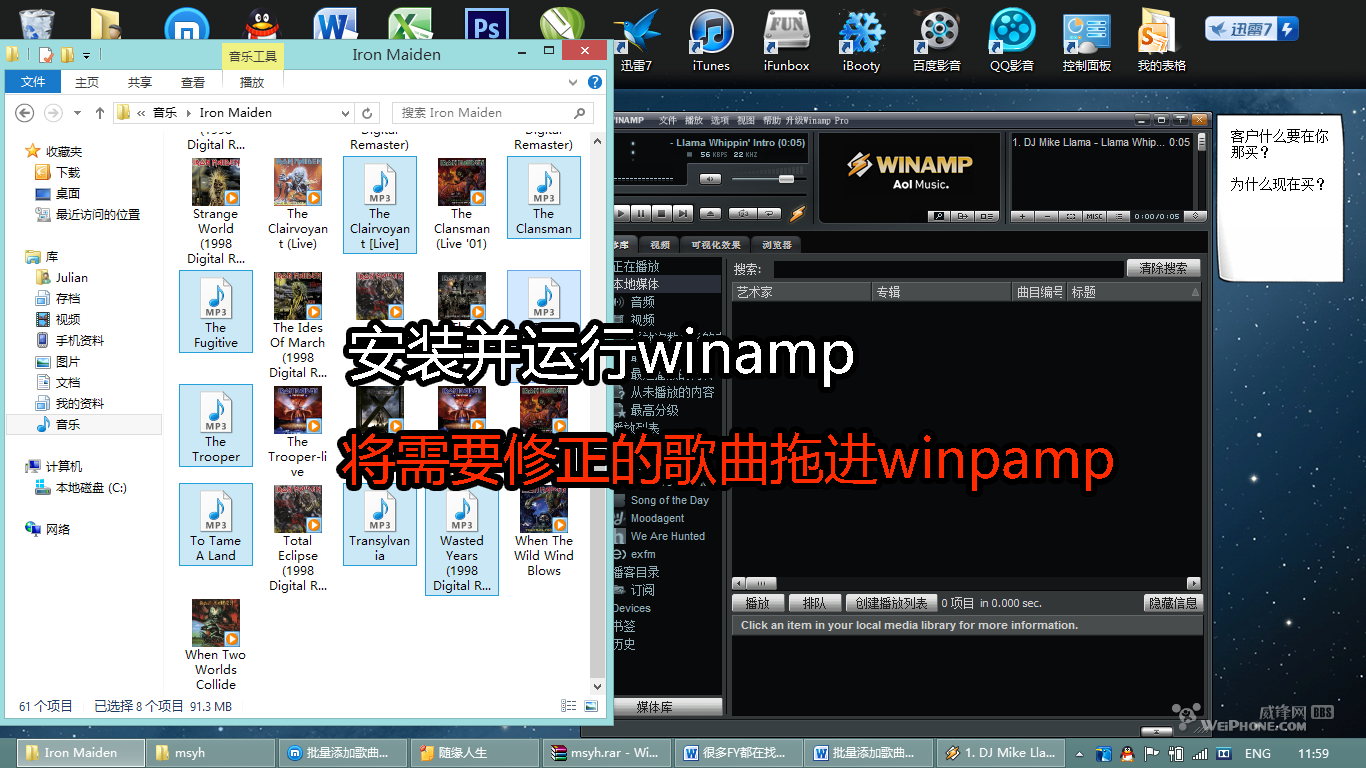This screenshot has height=768, width=1366.
Task: Click the playlist add (+) button
Action: pyautogui.click(x=1023, y=216)
